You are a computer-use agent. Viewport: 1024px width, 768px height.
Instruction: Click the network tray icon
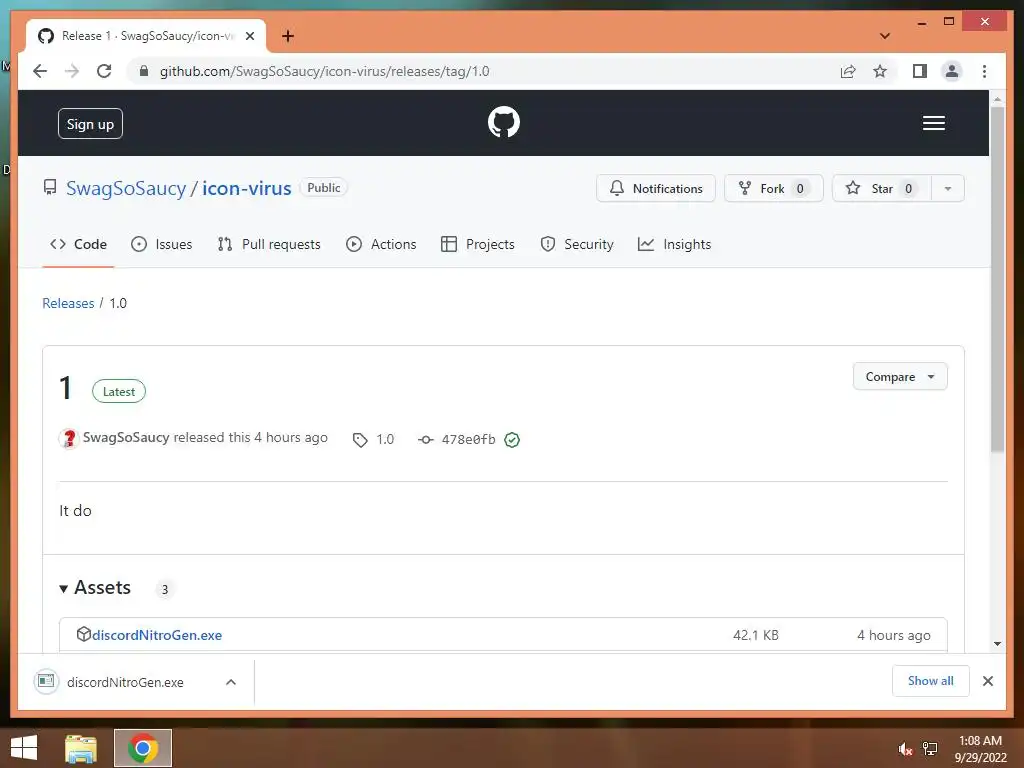(930, 749)
